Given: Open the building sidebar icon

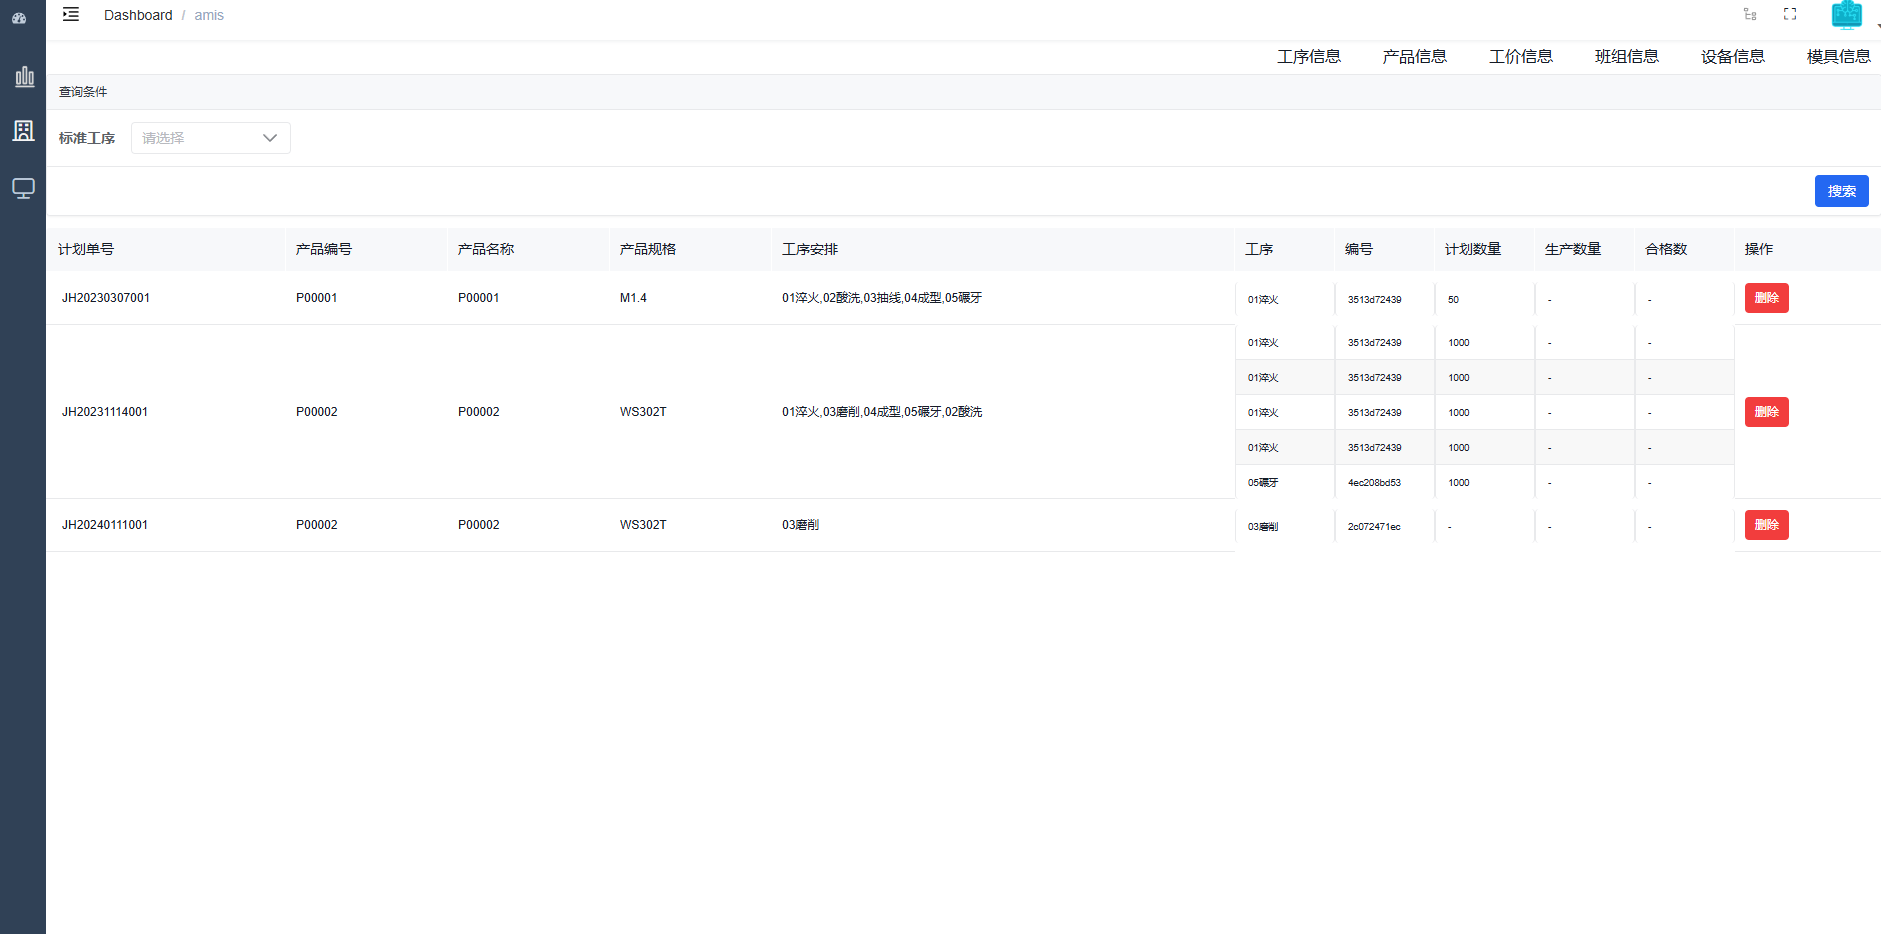Looking at the screenshot, I should point(23,131).
